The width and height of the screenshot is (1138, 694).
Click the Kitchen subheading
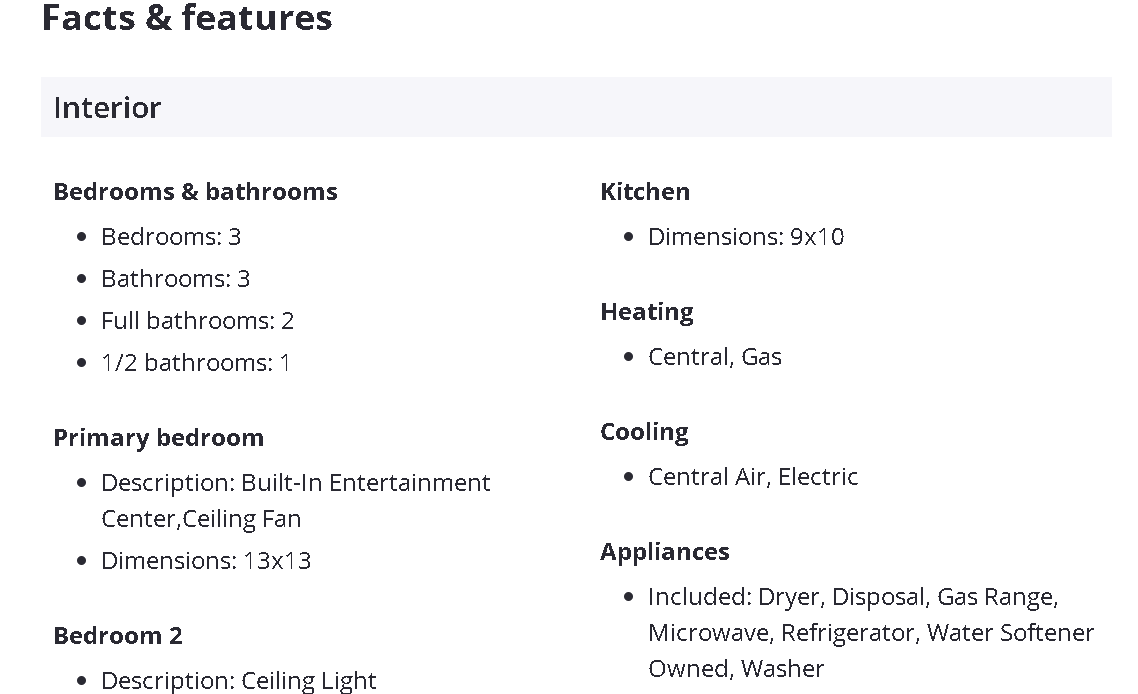click(645, 191)
